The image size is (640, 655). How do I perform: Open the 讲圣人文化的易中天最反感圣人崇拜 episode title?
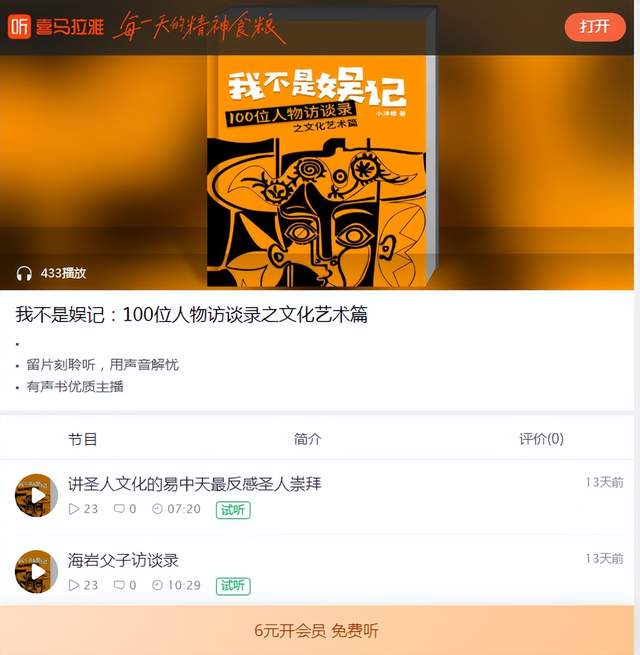pyautogui.click(x=195, y=484)
